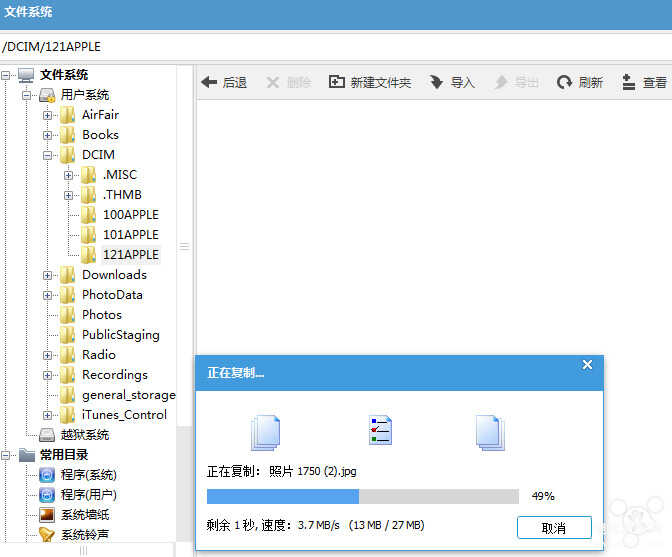
Task: Click the back arrow icon (后退)
Action: 209,82
